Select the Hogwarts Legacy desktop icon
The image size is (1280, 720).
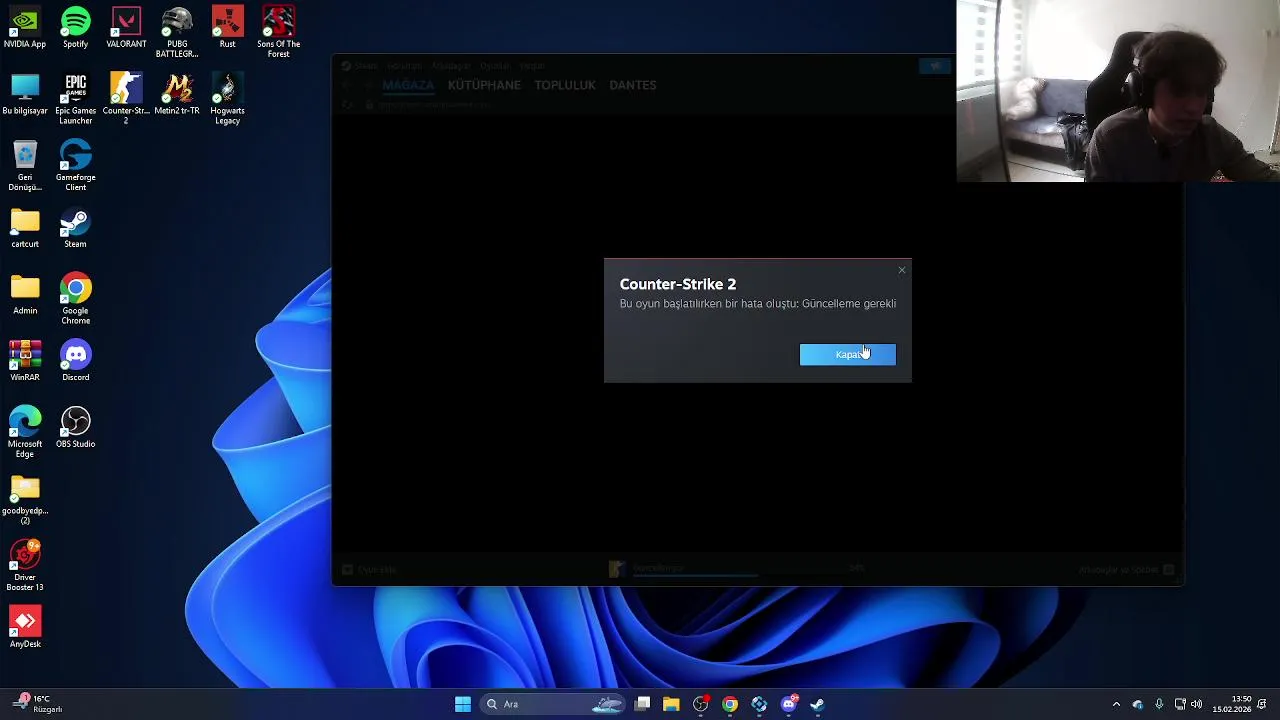(x=227, y=100)
